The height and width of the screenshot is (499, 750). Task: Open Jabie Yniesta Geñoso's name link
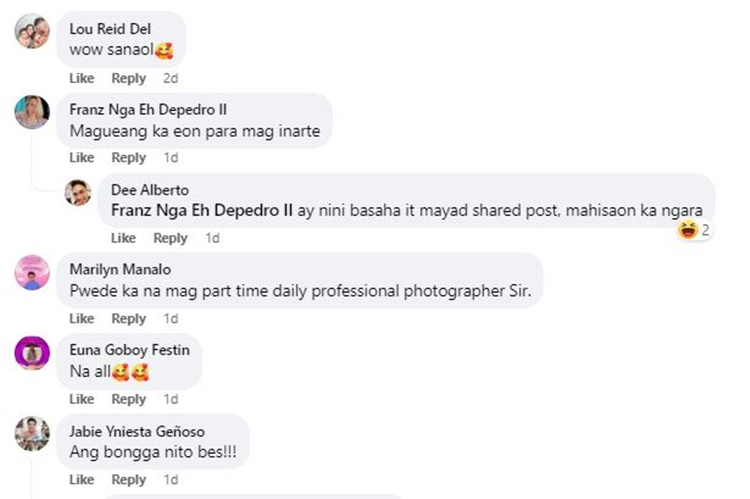tap(137, 431)
